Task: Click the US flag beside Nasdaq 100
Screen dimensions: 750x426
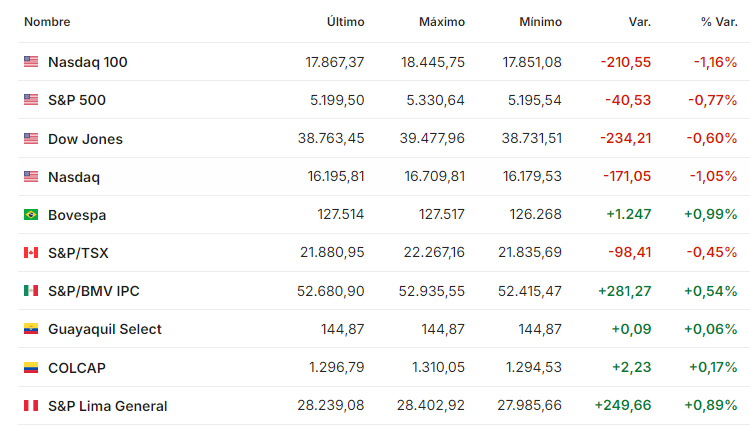Action: (31, 62)
